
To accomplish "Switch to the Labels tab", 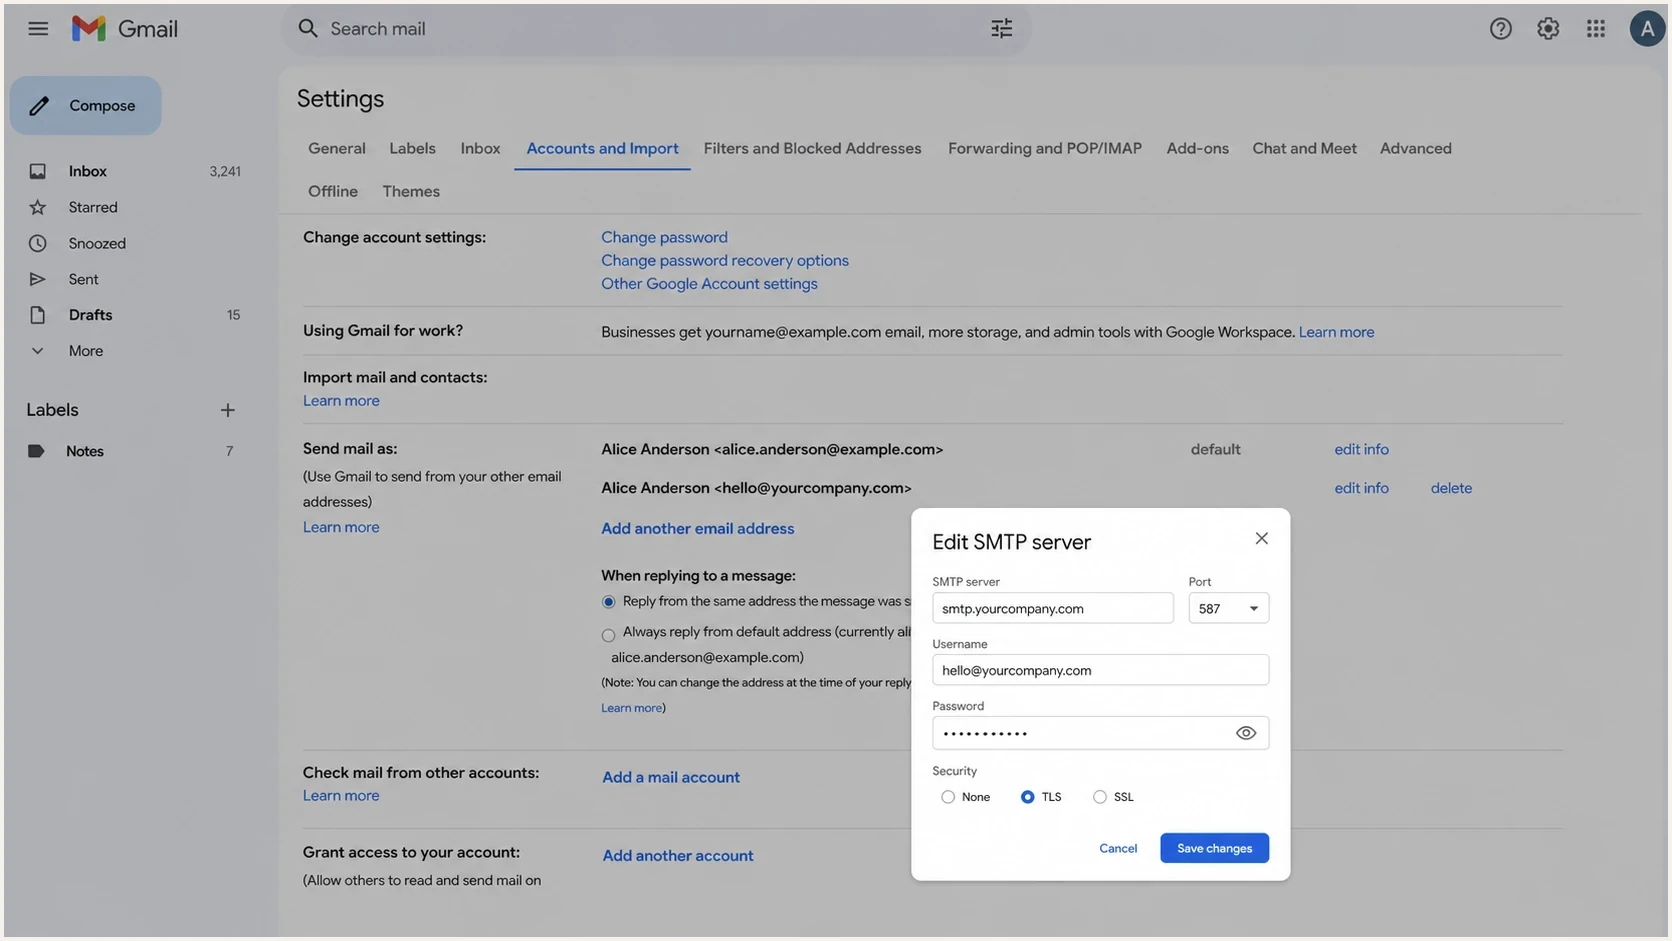I will click(412, 148).
